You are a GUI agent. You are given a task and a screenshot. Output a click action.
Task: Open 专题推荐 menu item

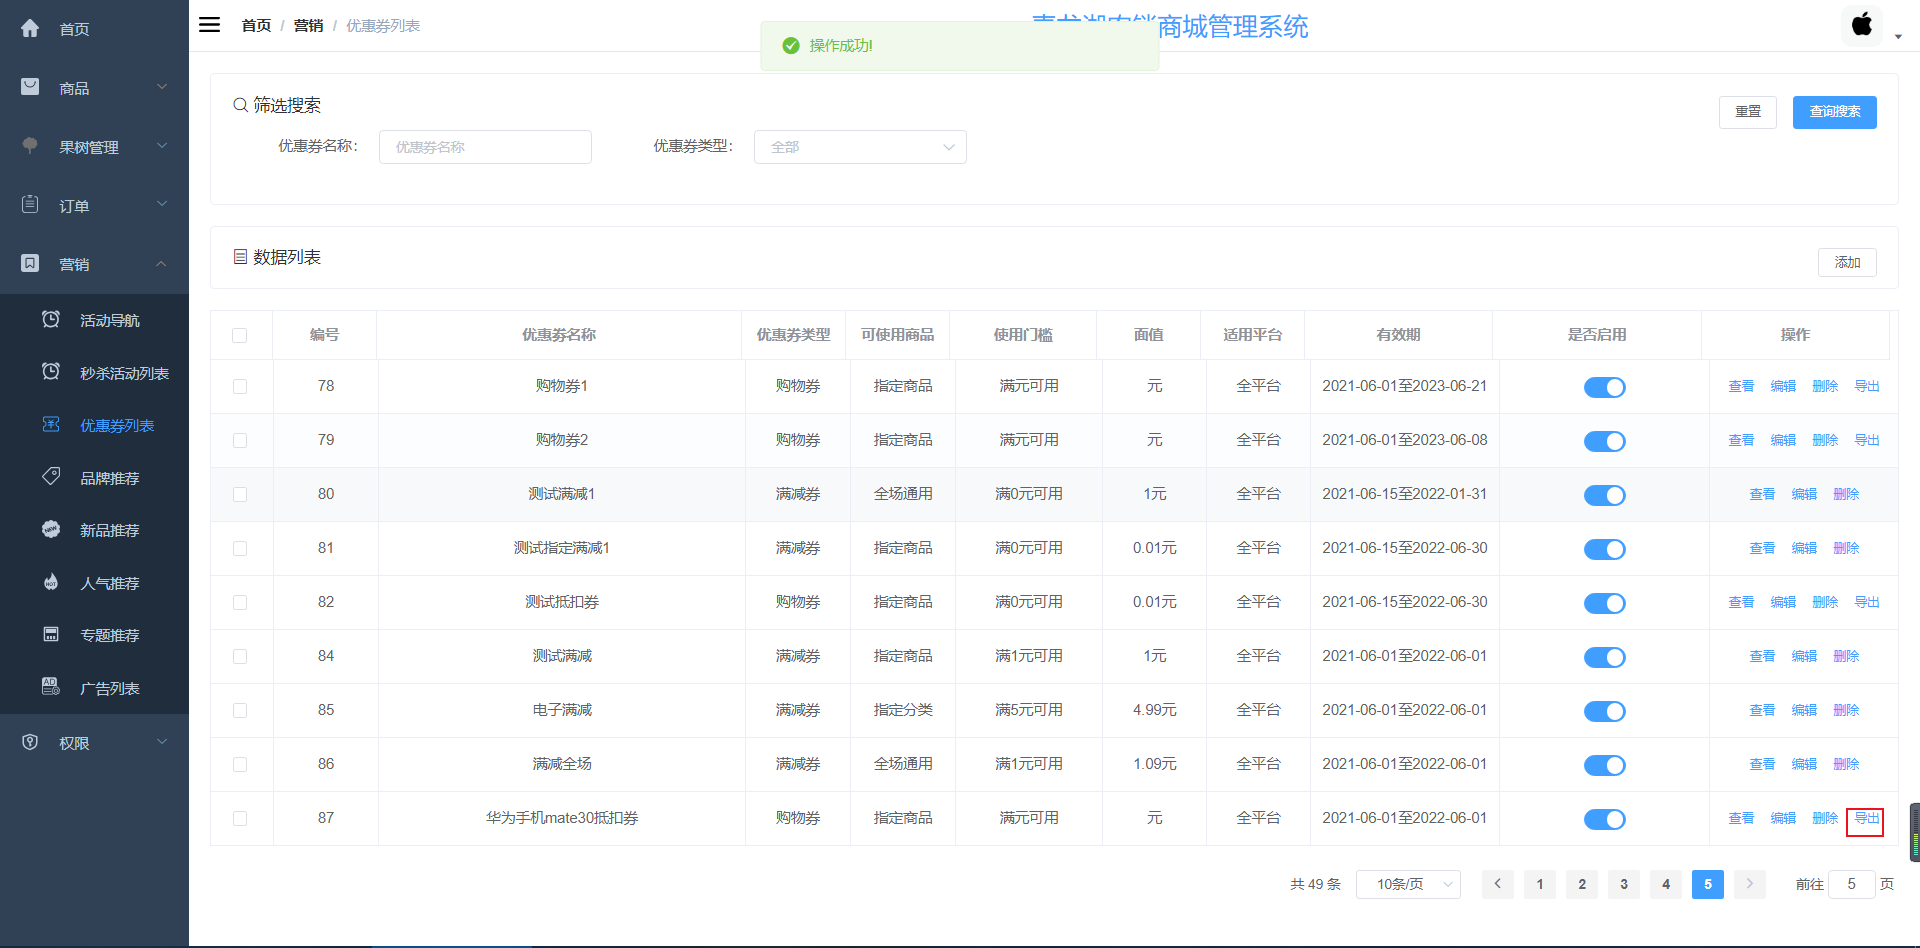(94, 635)
